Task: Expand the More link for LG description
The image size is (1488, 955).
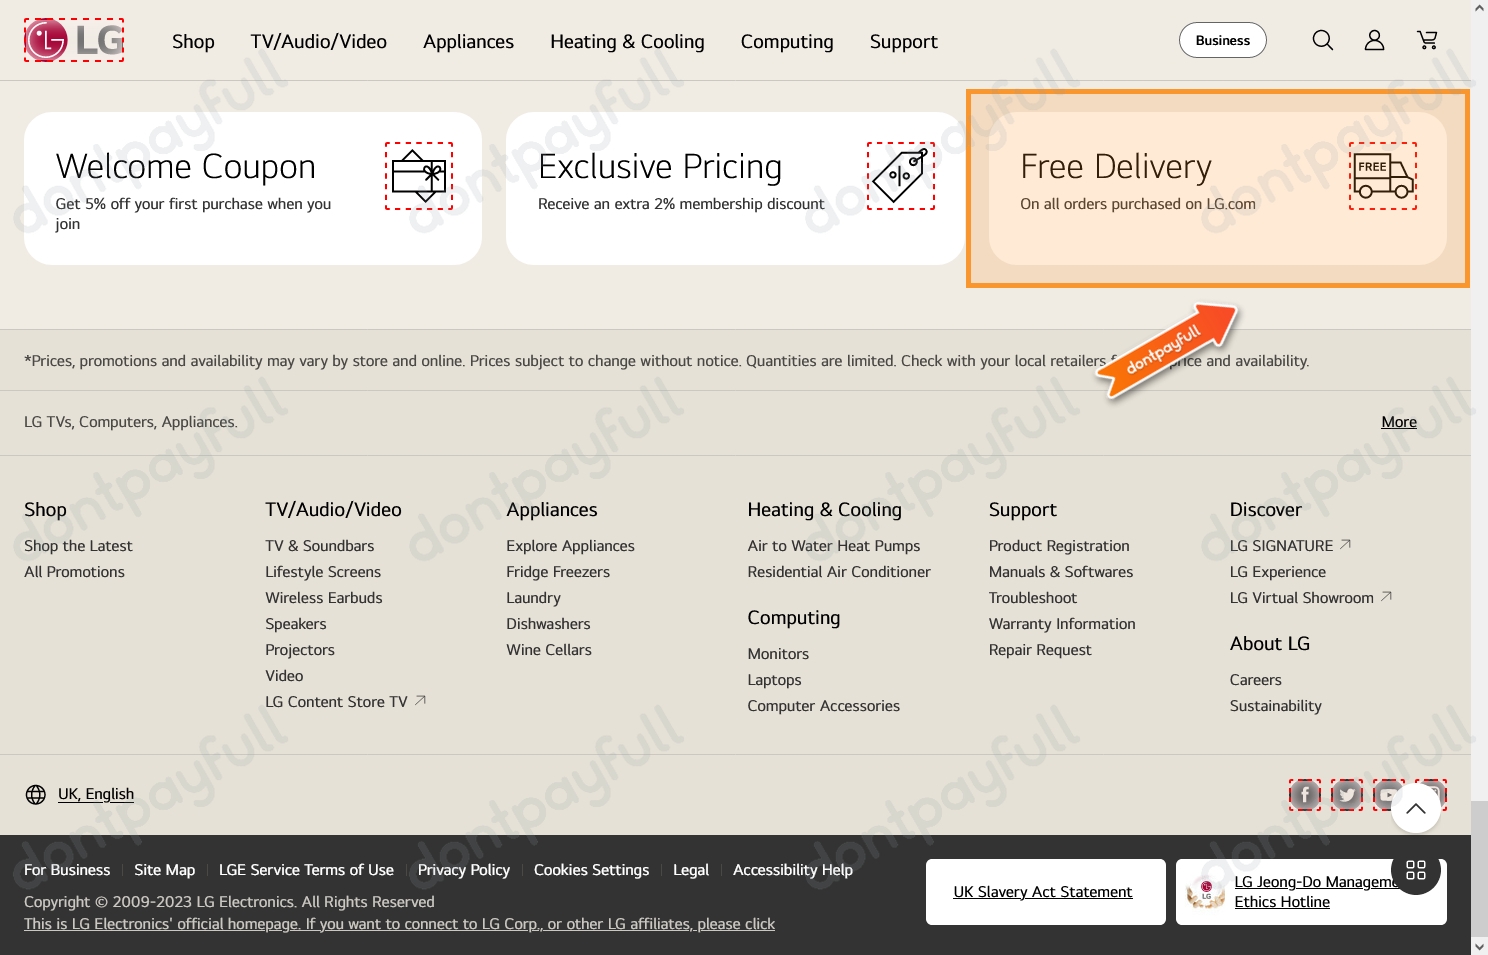Action: [1398, 422]
